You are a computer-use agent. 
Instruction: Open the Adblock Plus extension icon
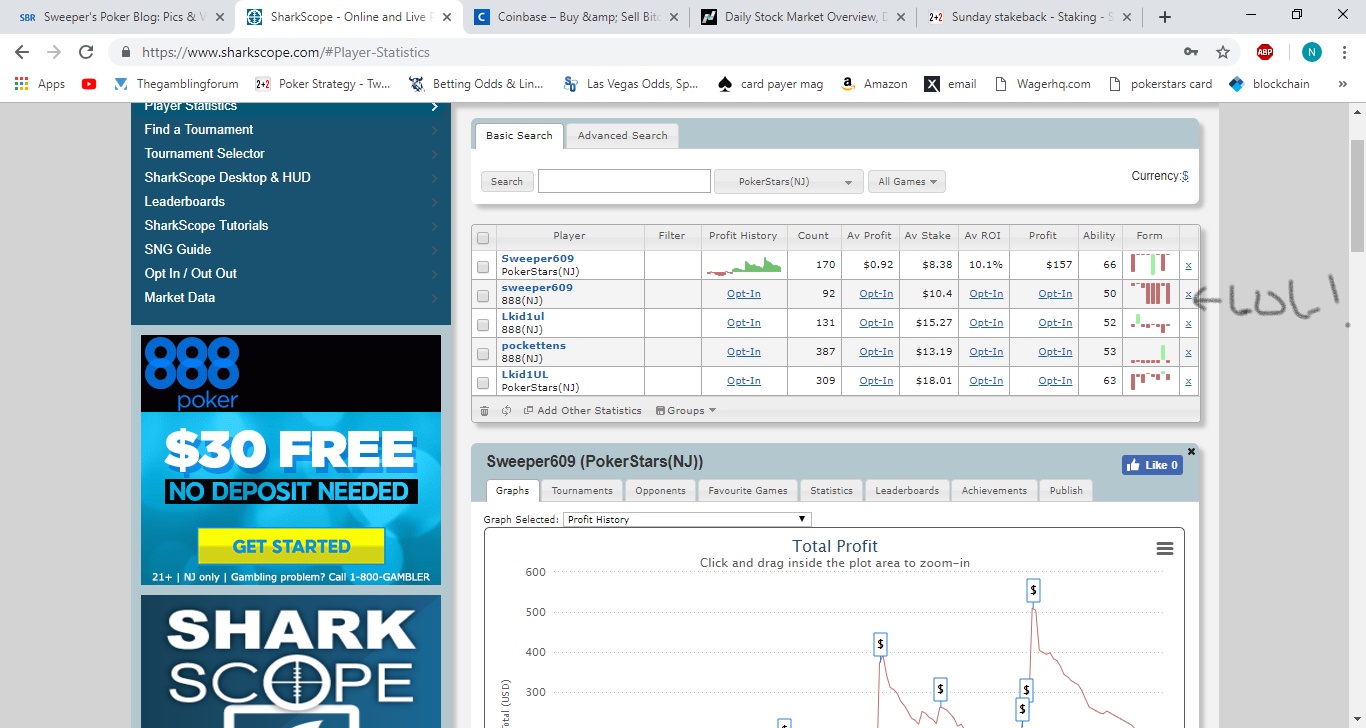coord(1265,52)
